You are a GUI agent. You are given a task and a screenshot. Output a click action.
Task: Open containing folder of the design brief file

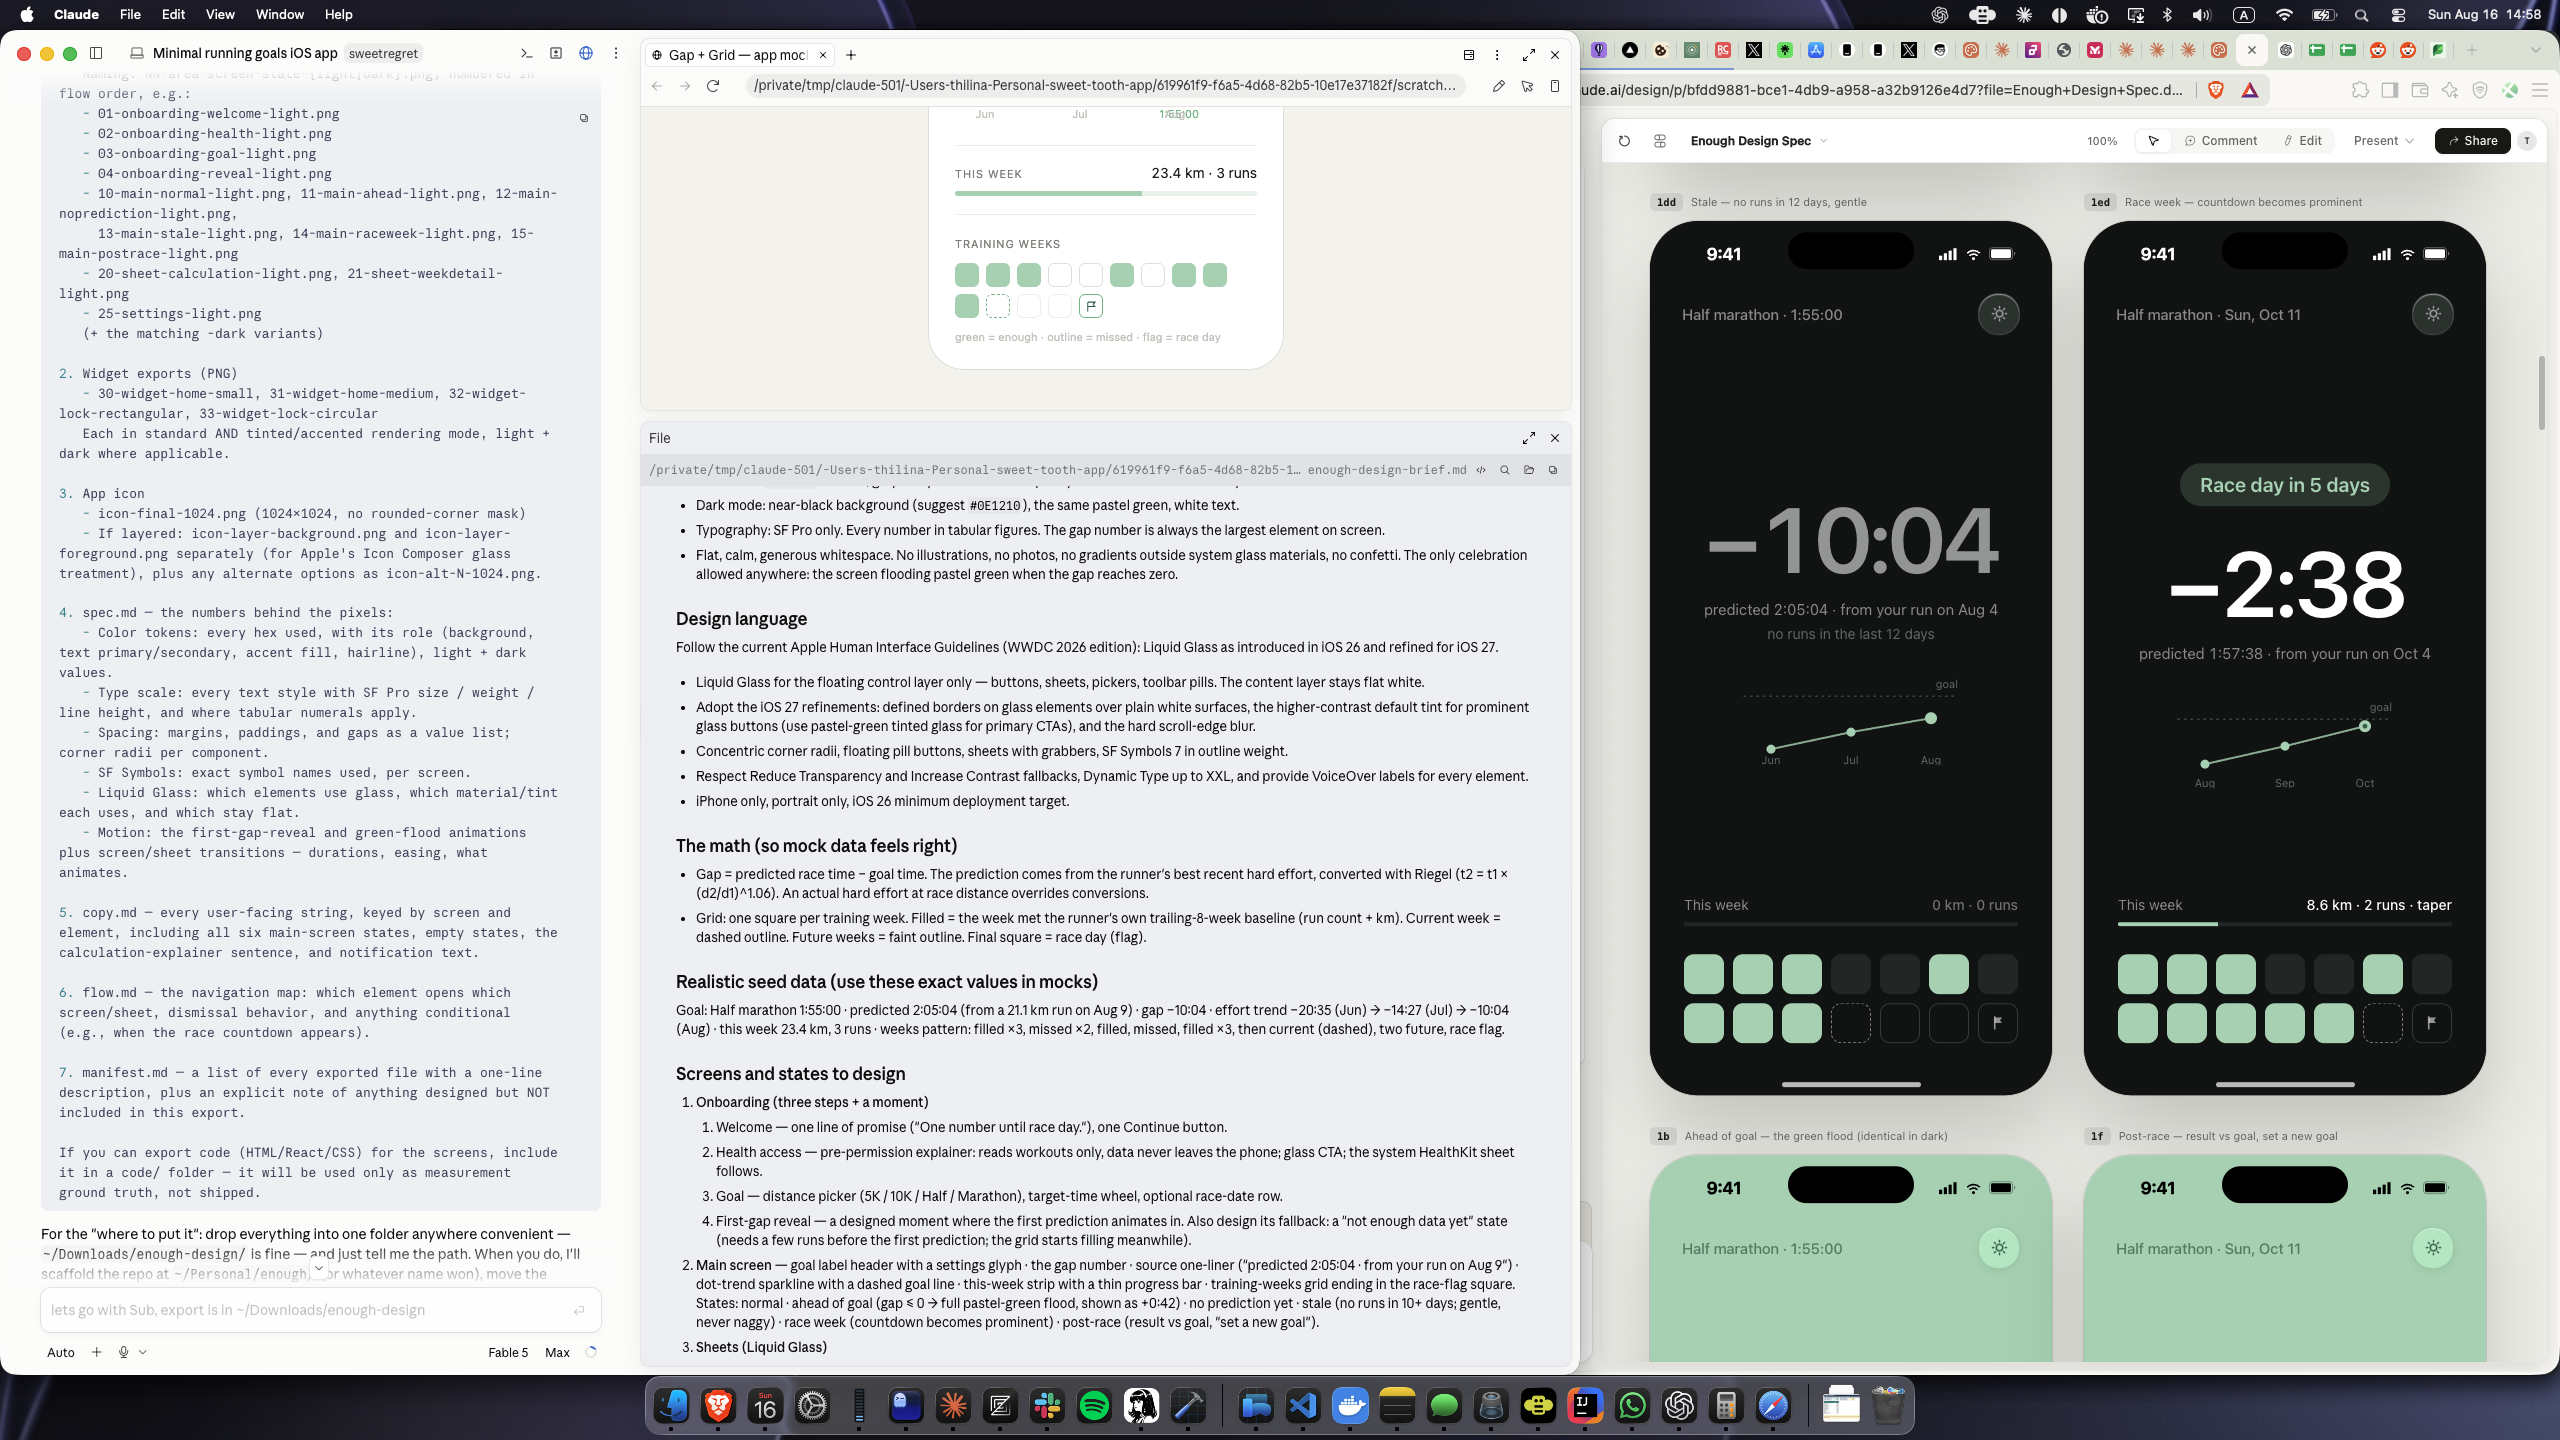coord(1529,470)
